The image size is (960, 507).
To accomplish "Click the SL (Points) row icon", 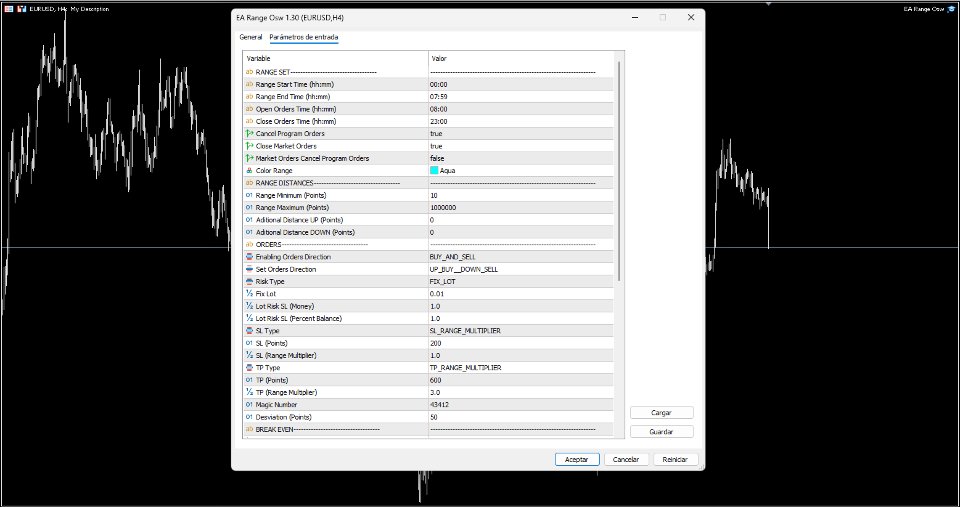I will pos(249,343).
